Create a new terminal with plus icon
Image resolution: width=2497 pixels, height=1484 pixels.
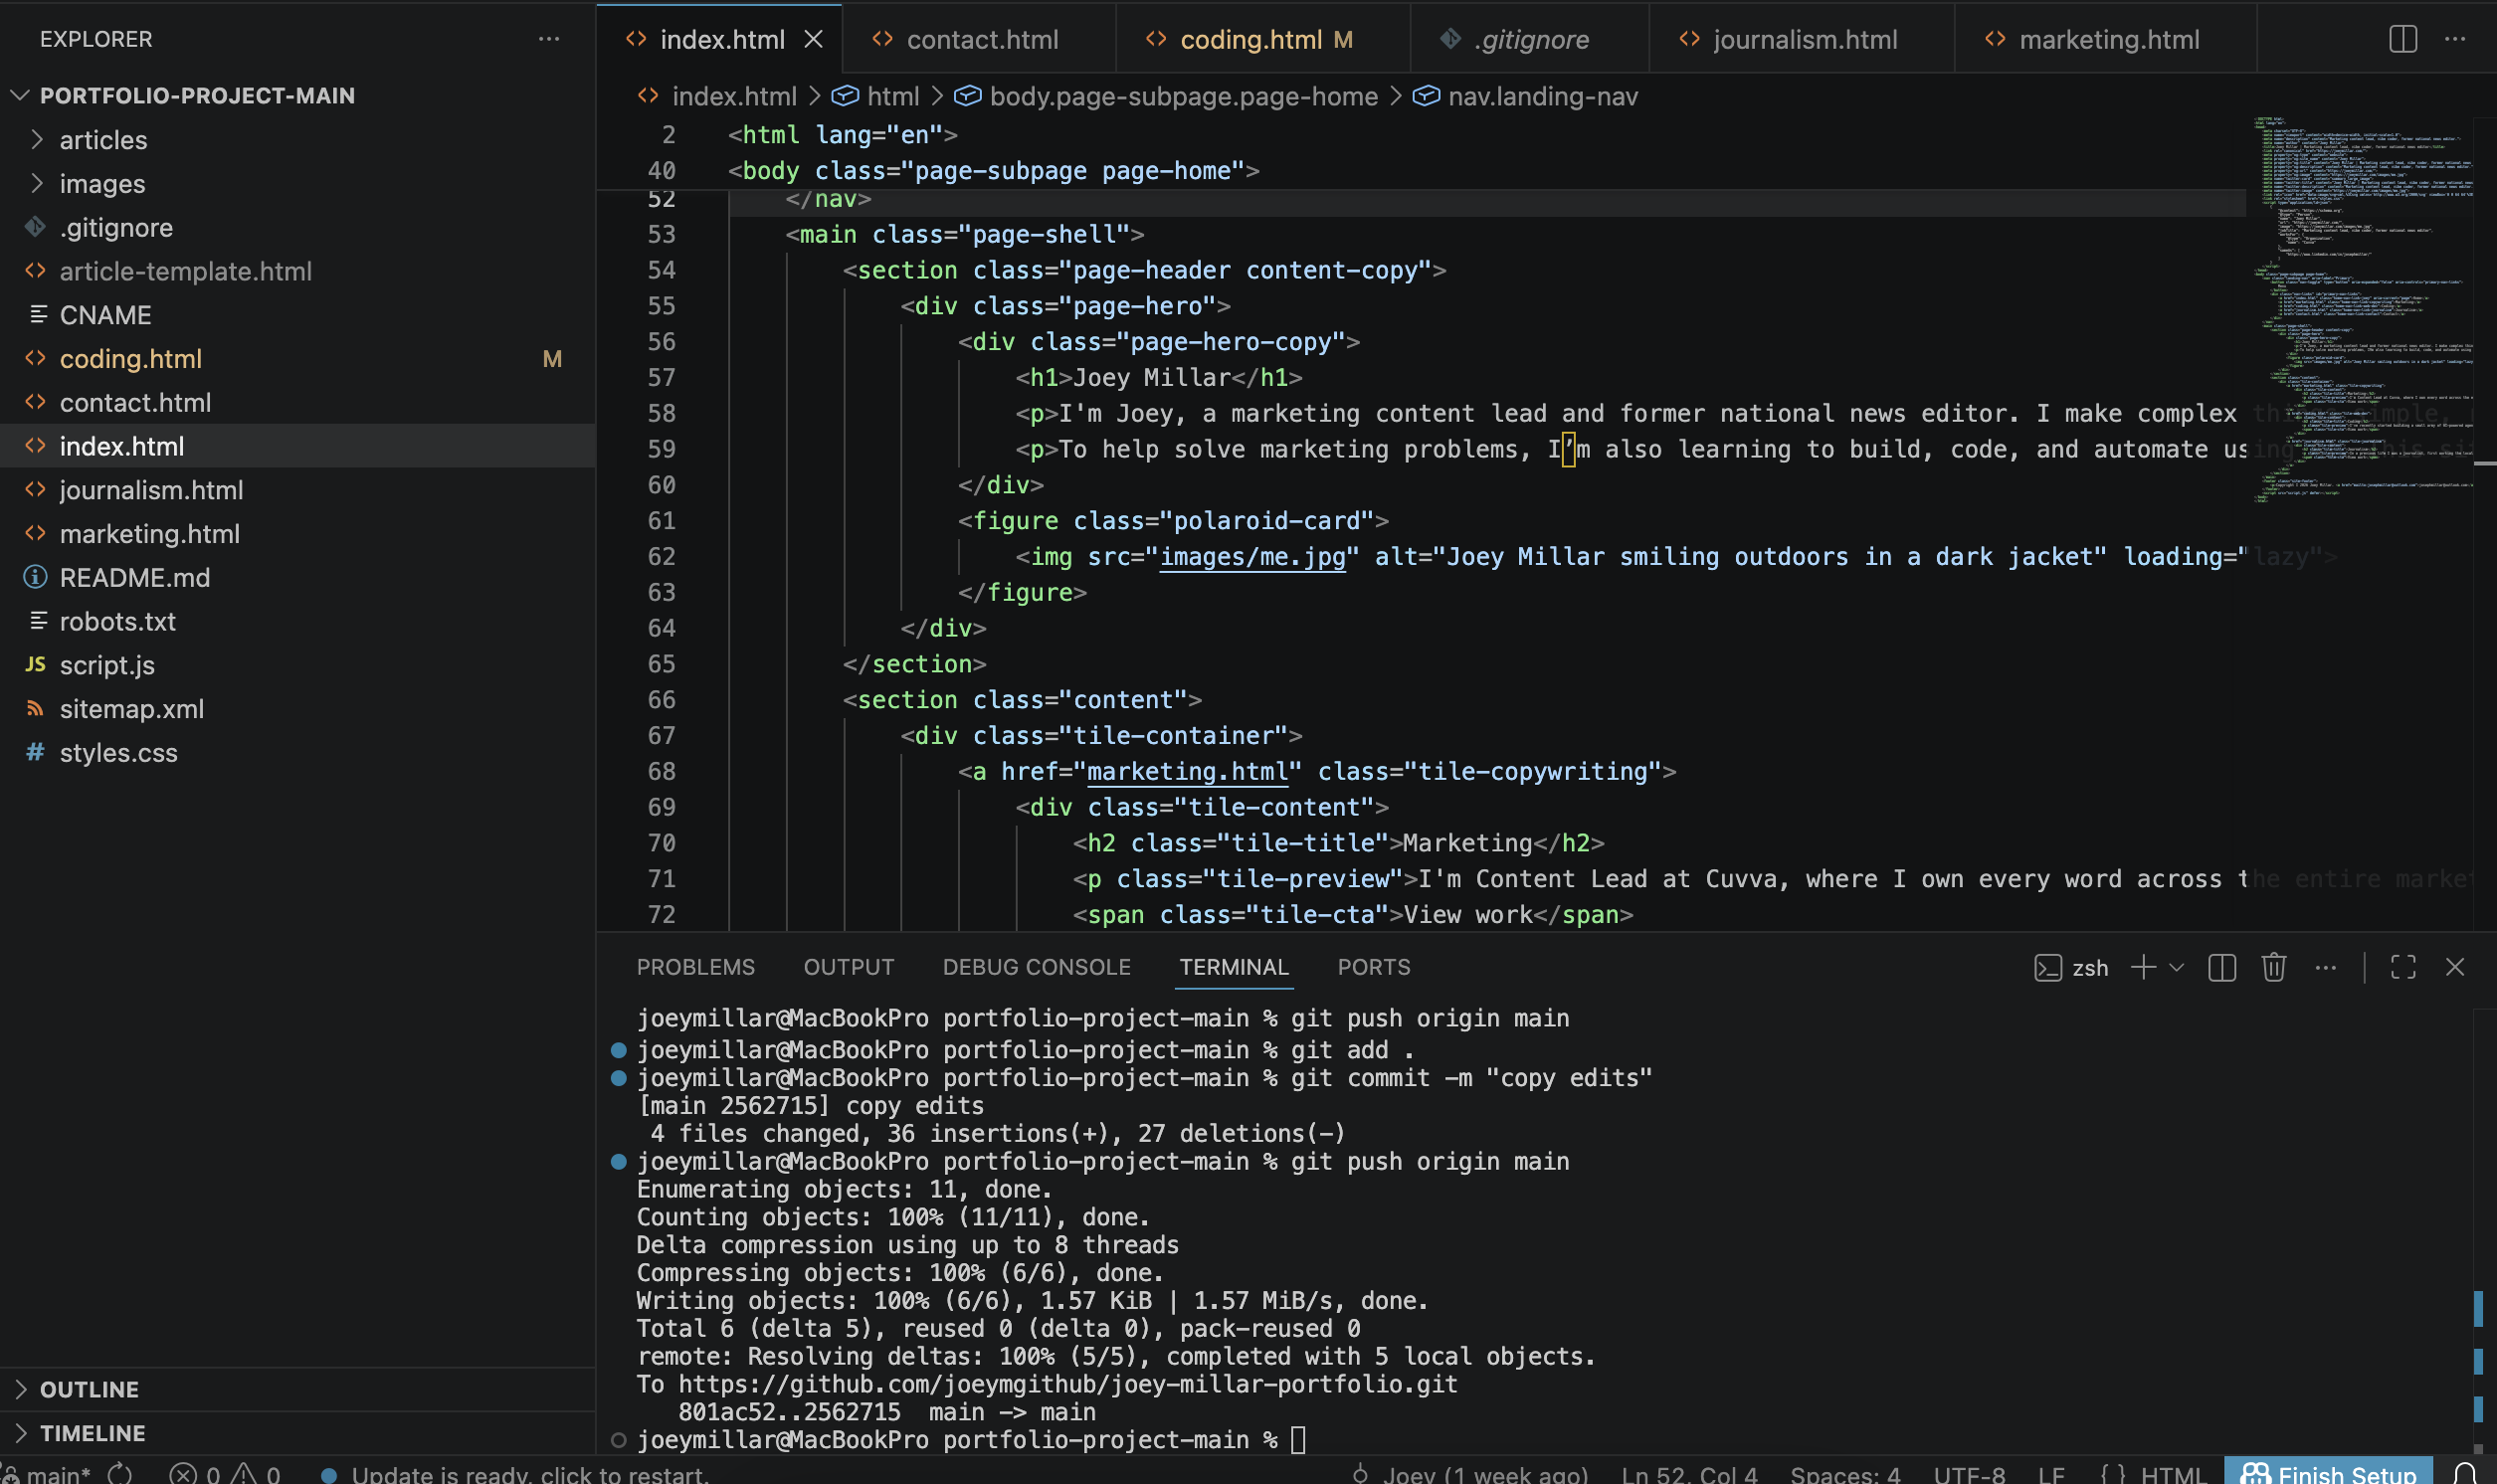pos(2142,967)
